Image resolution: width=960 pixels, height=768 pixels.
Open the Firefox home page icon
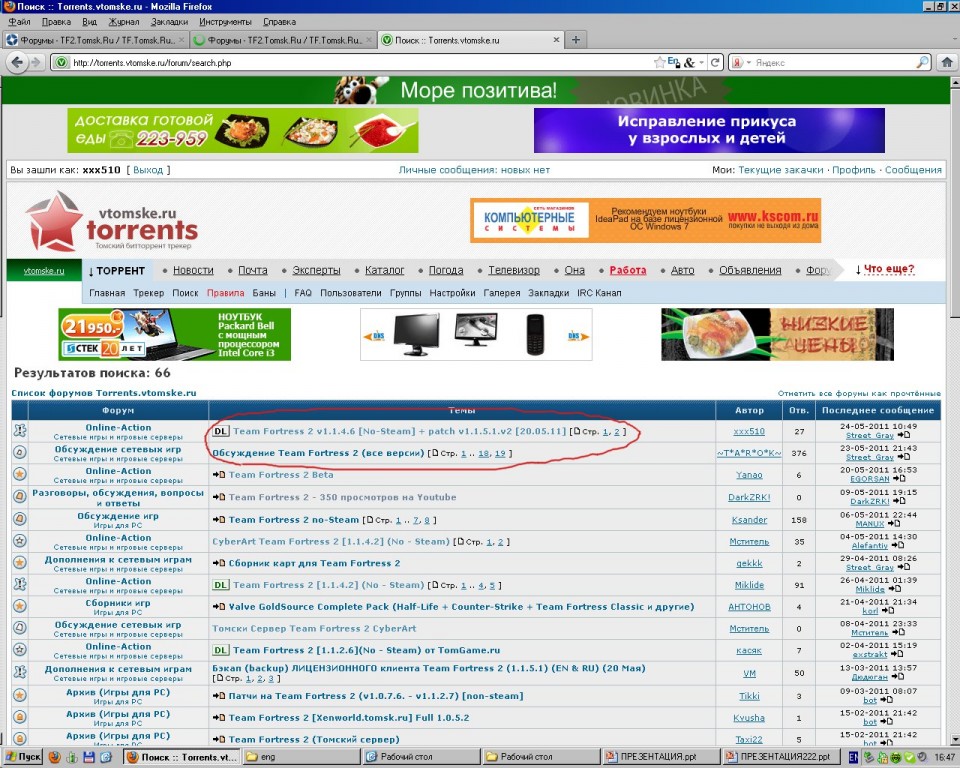point(947,62)
